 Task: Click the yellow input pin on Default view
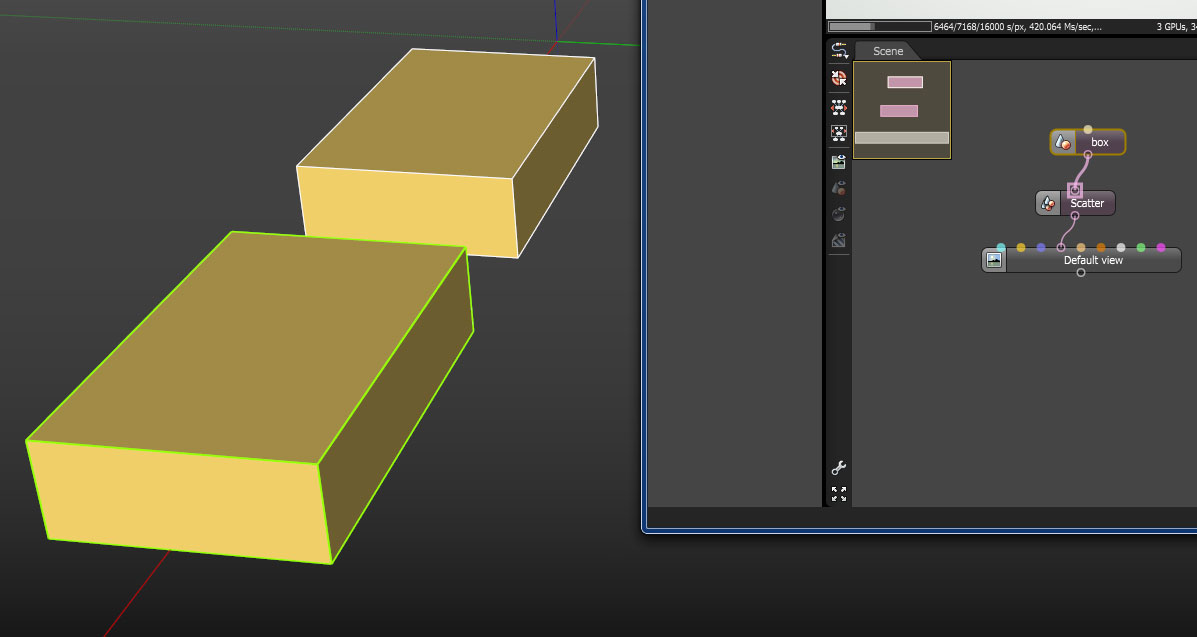[x=1021, y=247]
